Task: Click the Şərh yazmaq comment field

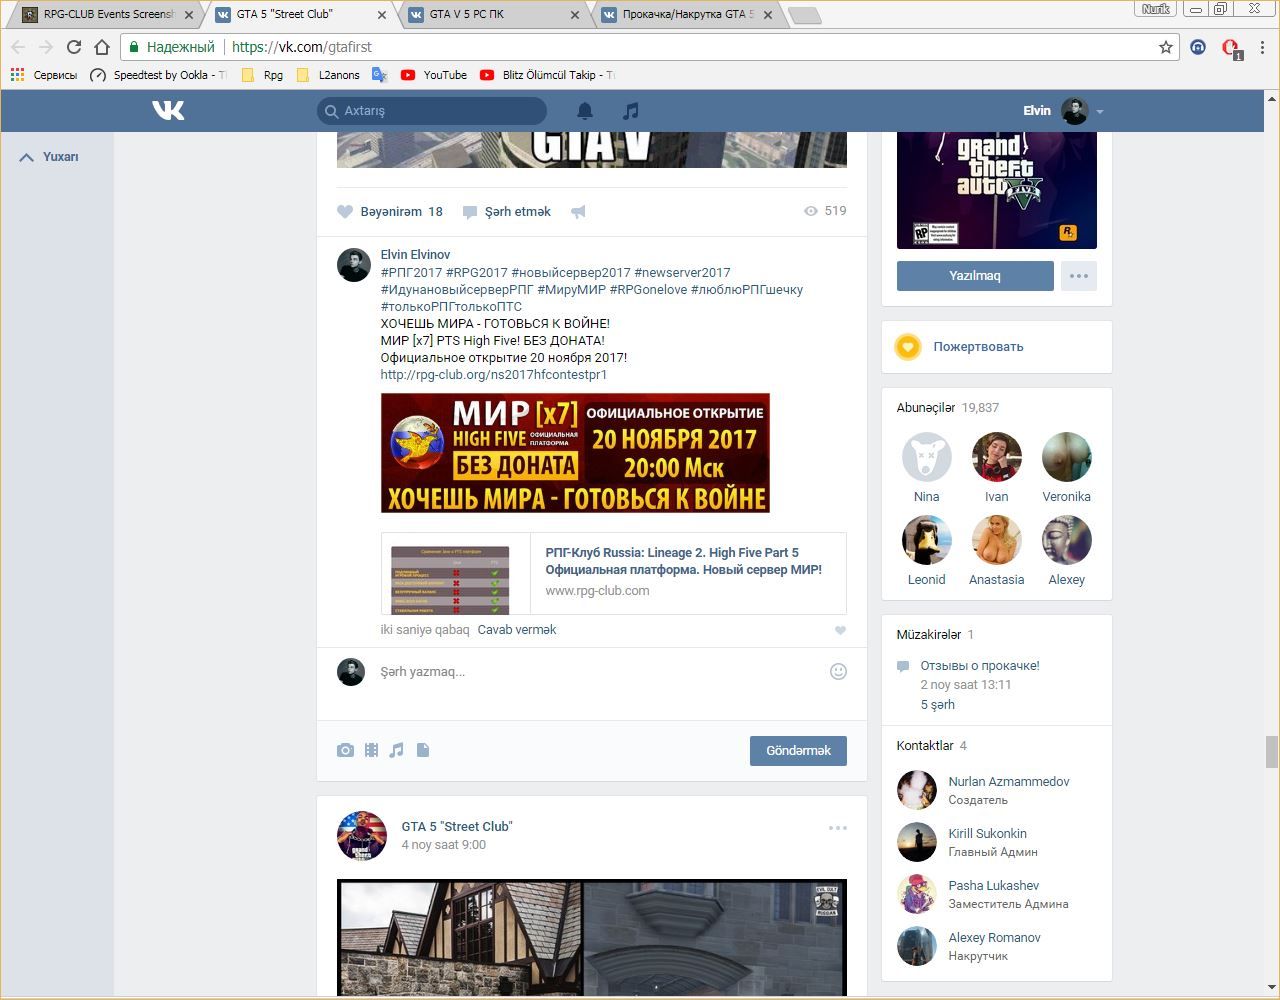Action: 600,672
